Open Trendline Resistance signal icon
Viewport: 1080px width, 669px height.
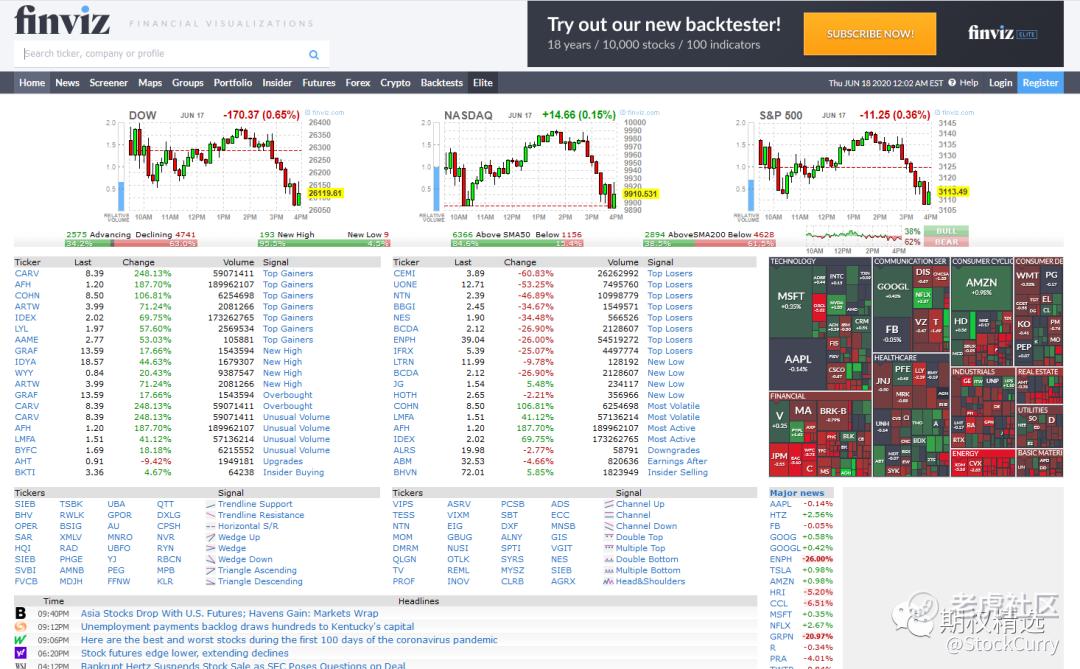[211, 515]
